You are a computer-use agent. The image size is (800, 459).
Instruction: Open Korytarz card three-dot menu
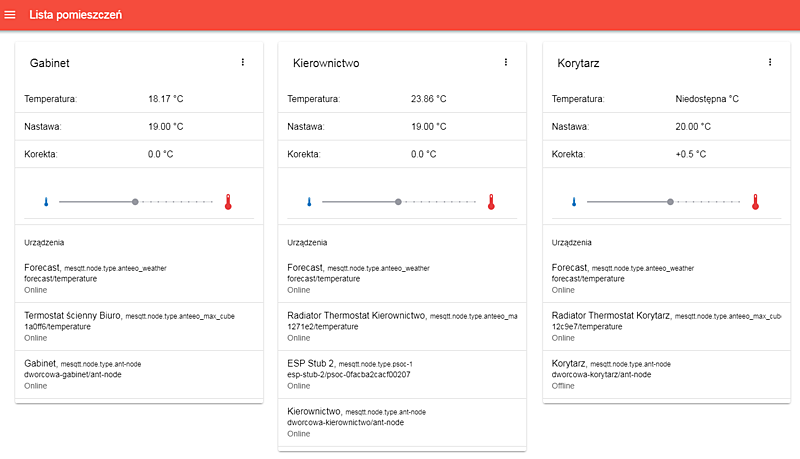pos(770,62)
